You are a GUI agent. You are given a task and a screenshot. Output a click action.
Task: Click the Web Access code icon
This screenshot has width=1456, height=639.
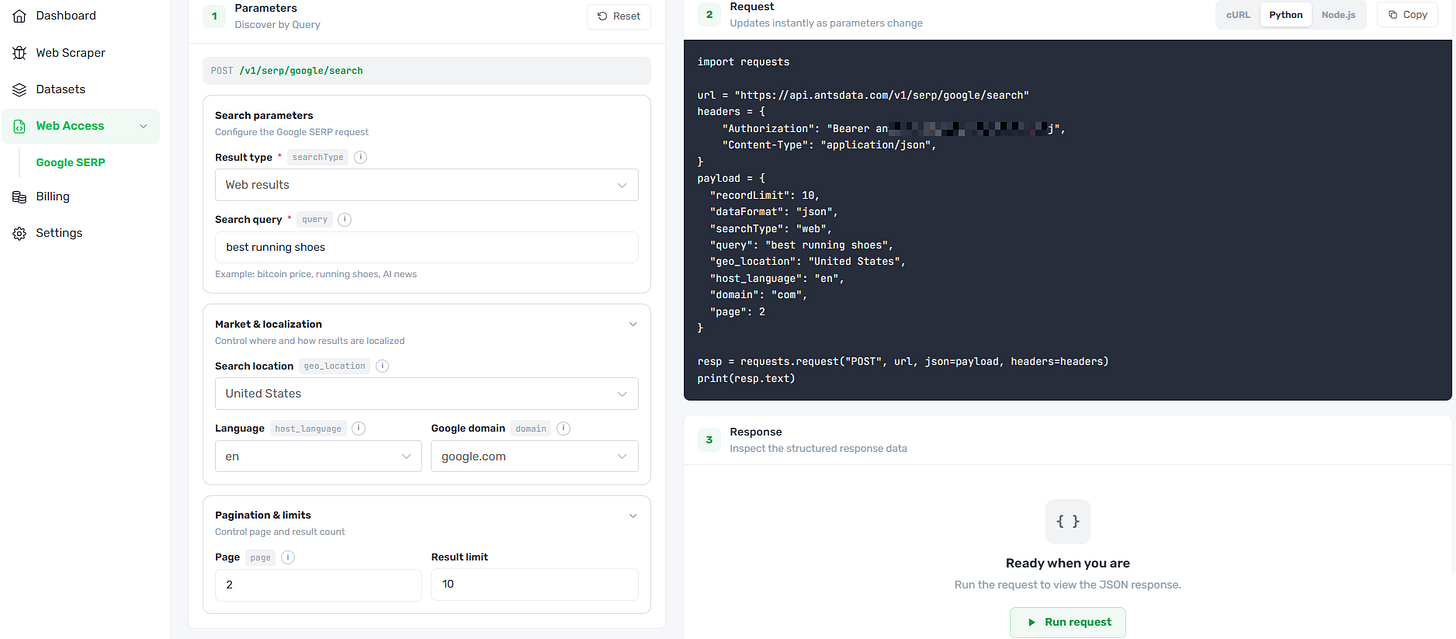(x=19, y=126)
